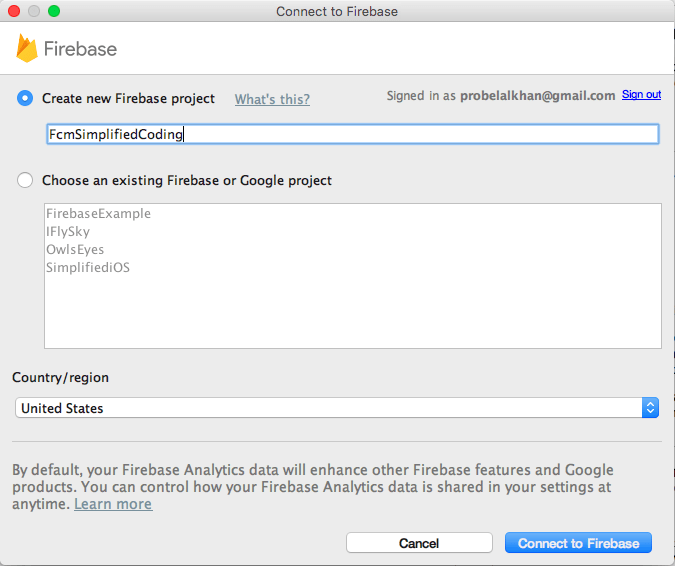Pick SimplifiediOS from the project list
675x566 pixels.
tap(88, 267)
